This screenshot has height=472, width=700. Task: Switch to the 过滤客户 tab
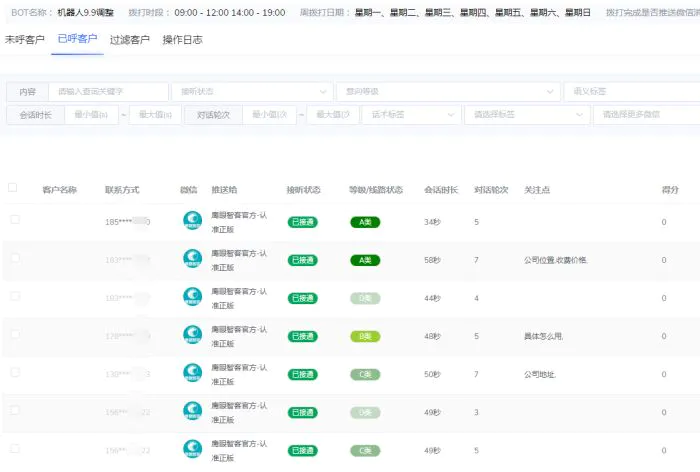tap(129, 40)
